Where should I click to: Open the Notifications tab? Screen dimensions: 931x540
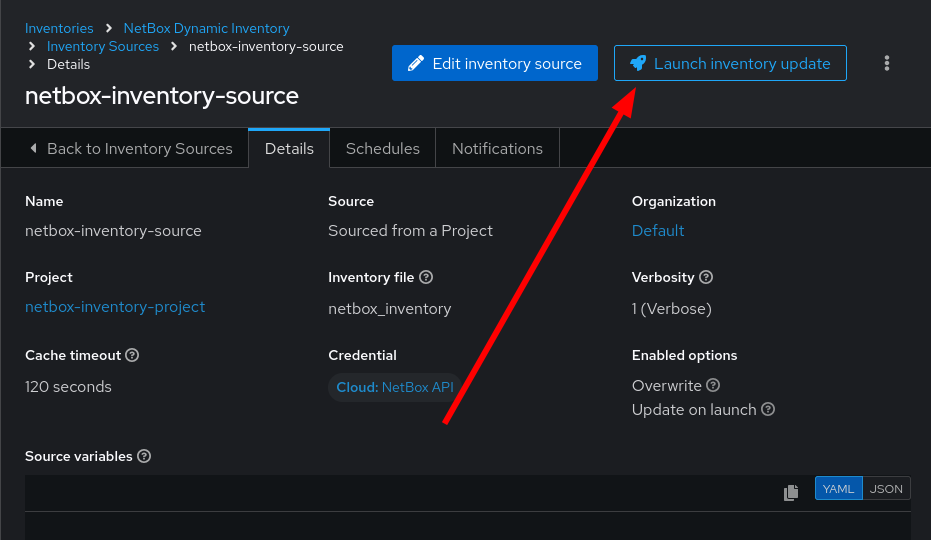497,149
